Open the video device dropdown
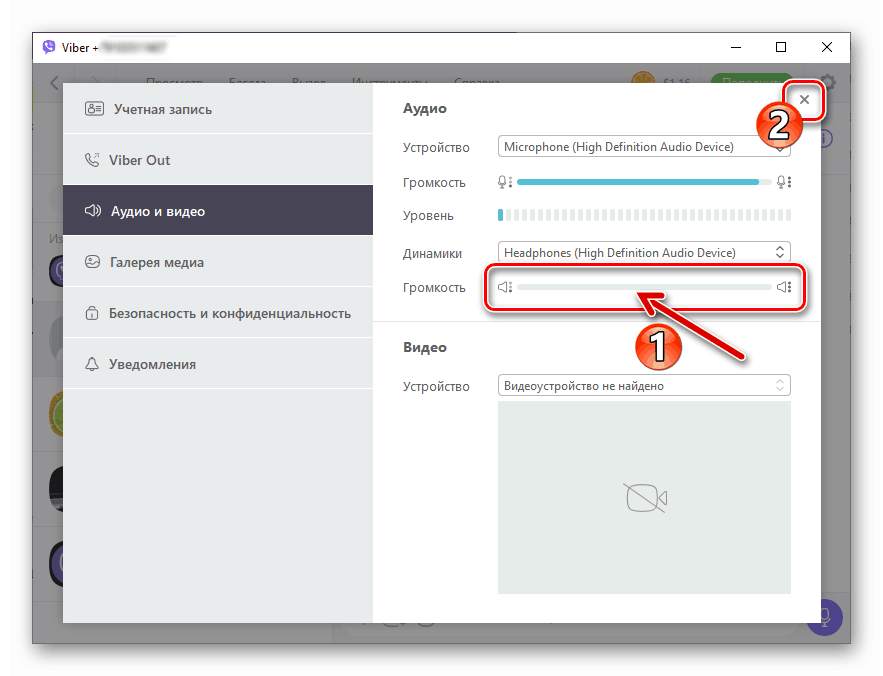Screen dimensions: 883x676 click(644, 386)
